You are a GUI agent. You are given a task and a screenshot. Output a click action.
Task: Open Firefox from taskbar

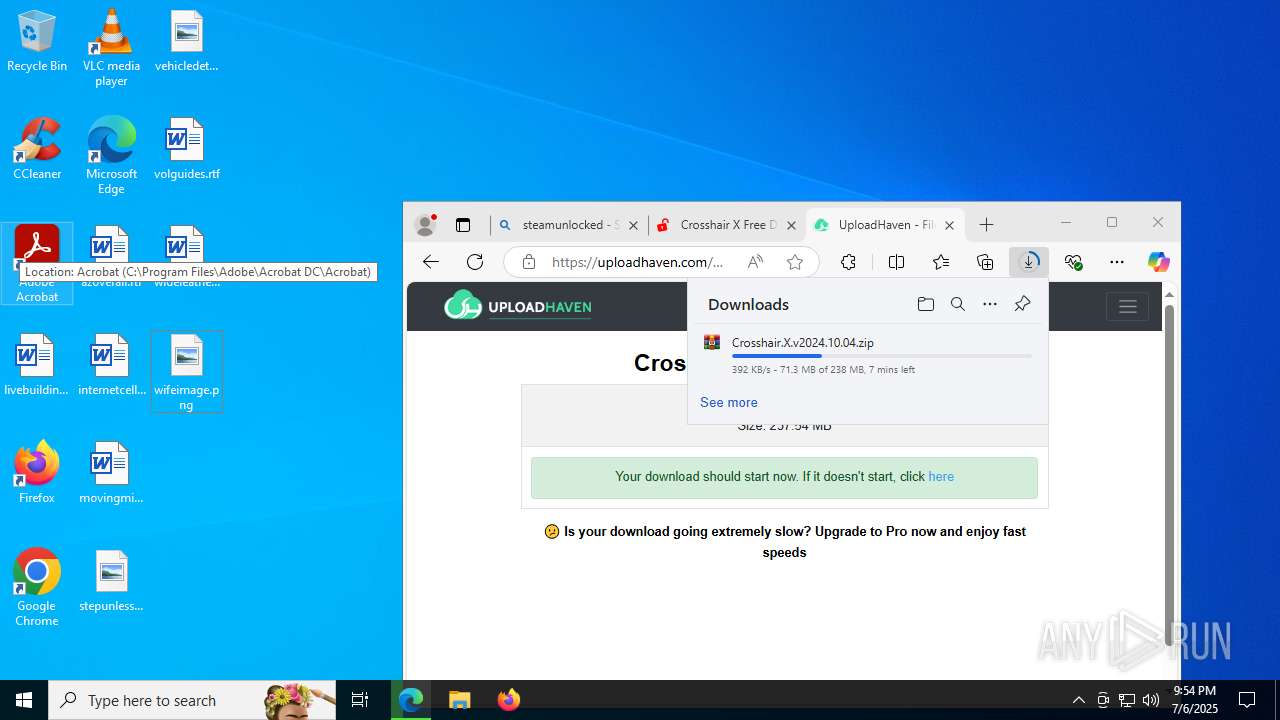click(x=508, y=700)
